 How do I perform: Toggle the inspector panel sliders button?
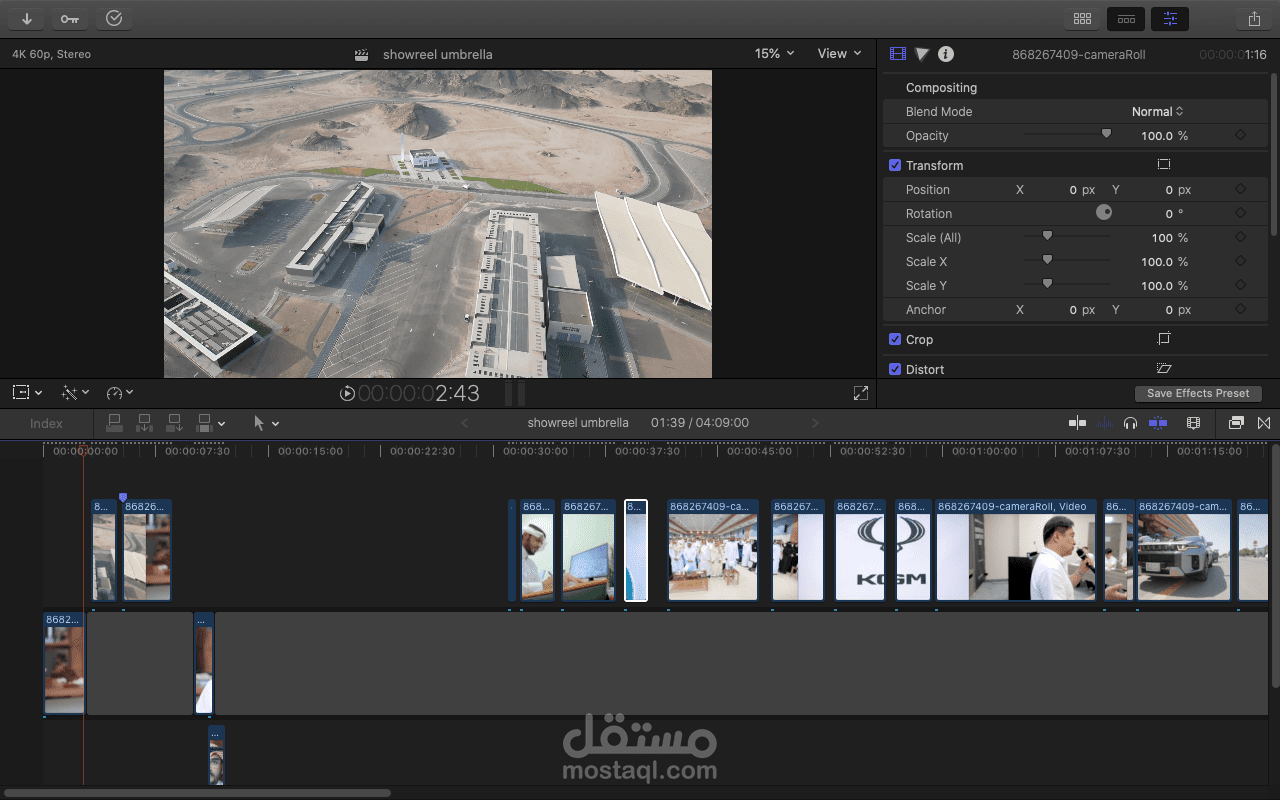(x=1170, y=18)
